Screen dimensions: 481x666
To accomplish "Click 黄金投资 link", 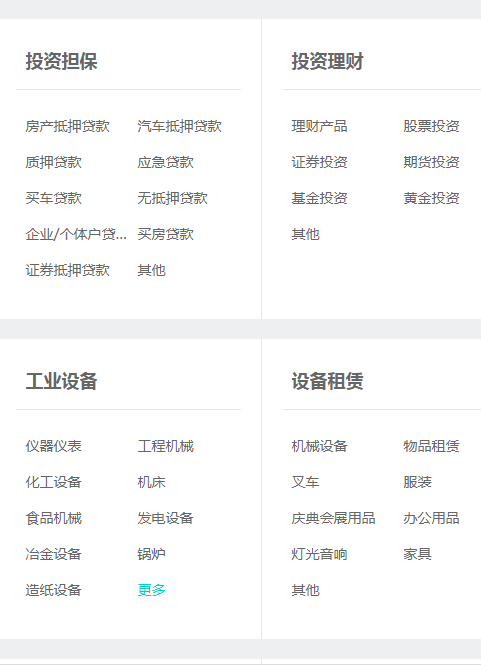I will coord(431,198).
